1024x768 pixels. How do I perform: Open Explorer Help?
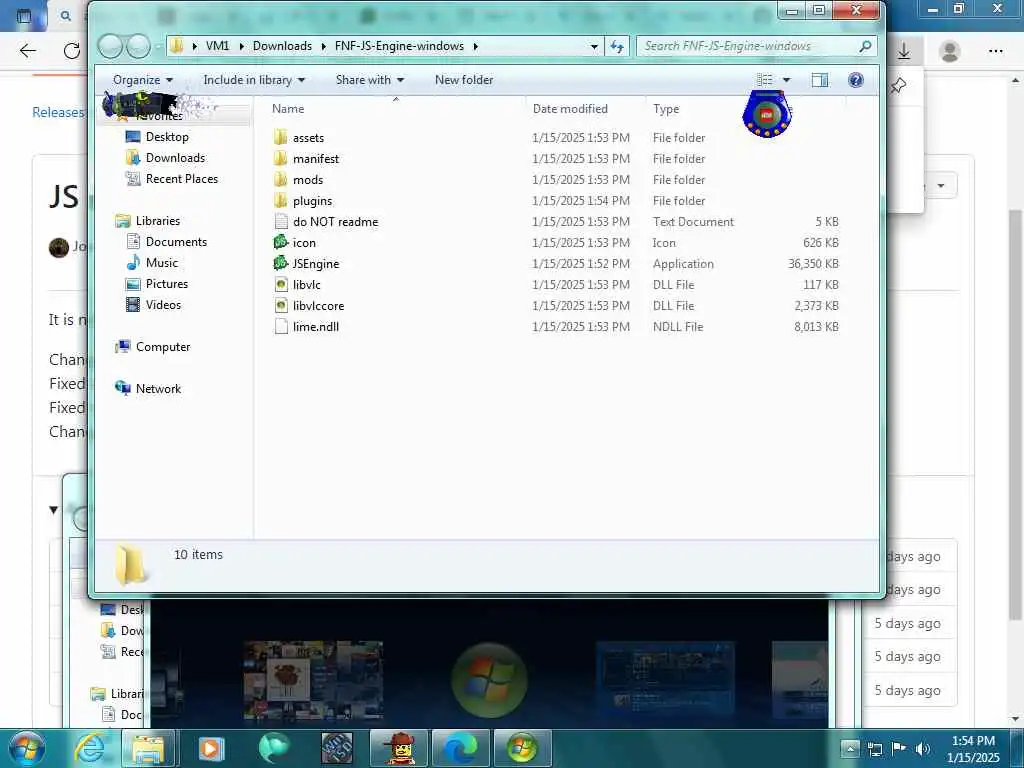856,80
